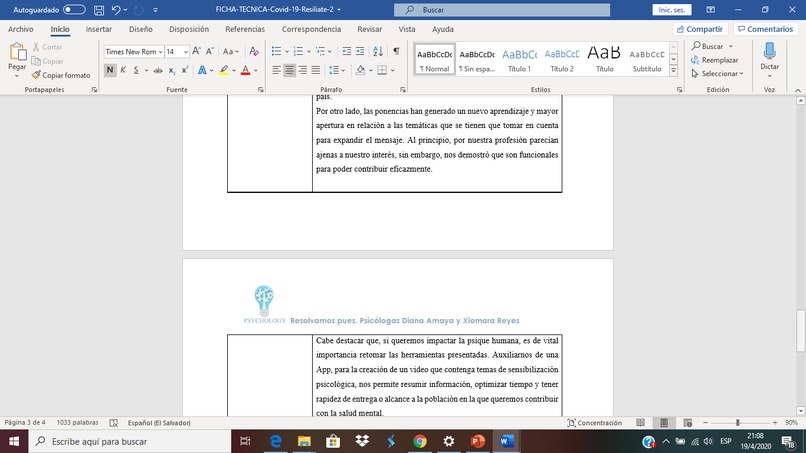The image size is (806, 453).
Task: Click the zoom slider handle
Action: point(738,423)
